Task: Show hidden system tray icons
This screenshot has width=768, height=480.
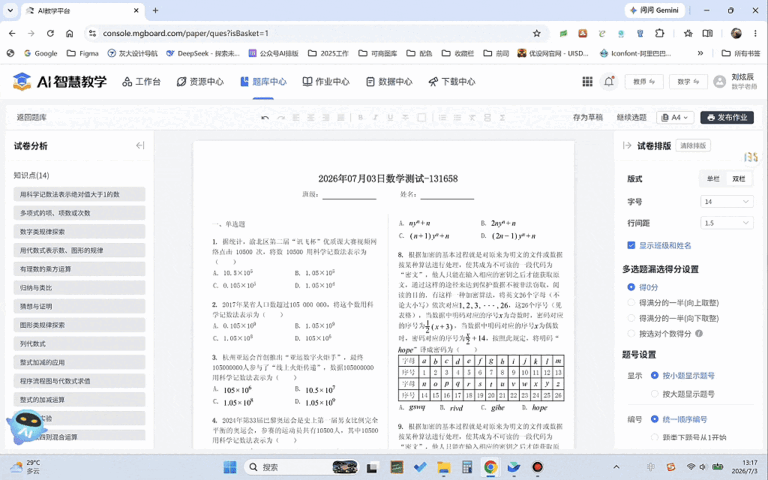Action: (x=616, y=467)
